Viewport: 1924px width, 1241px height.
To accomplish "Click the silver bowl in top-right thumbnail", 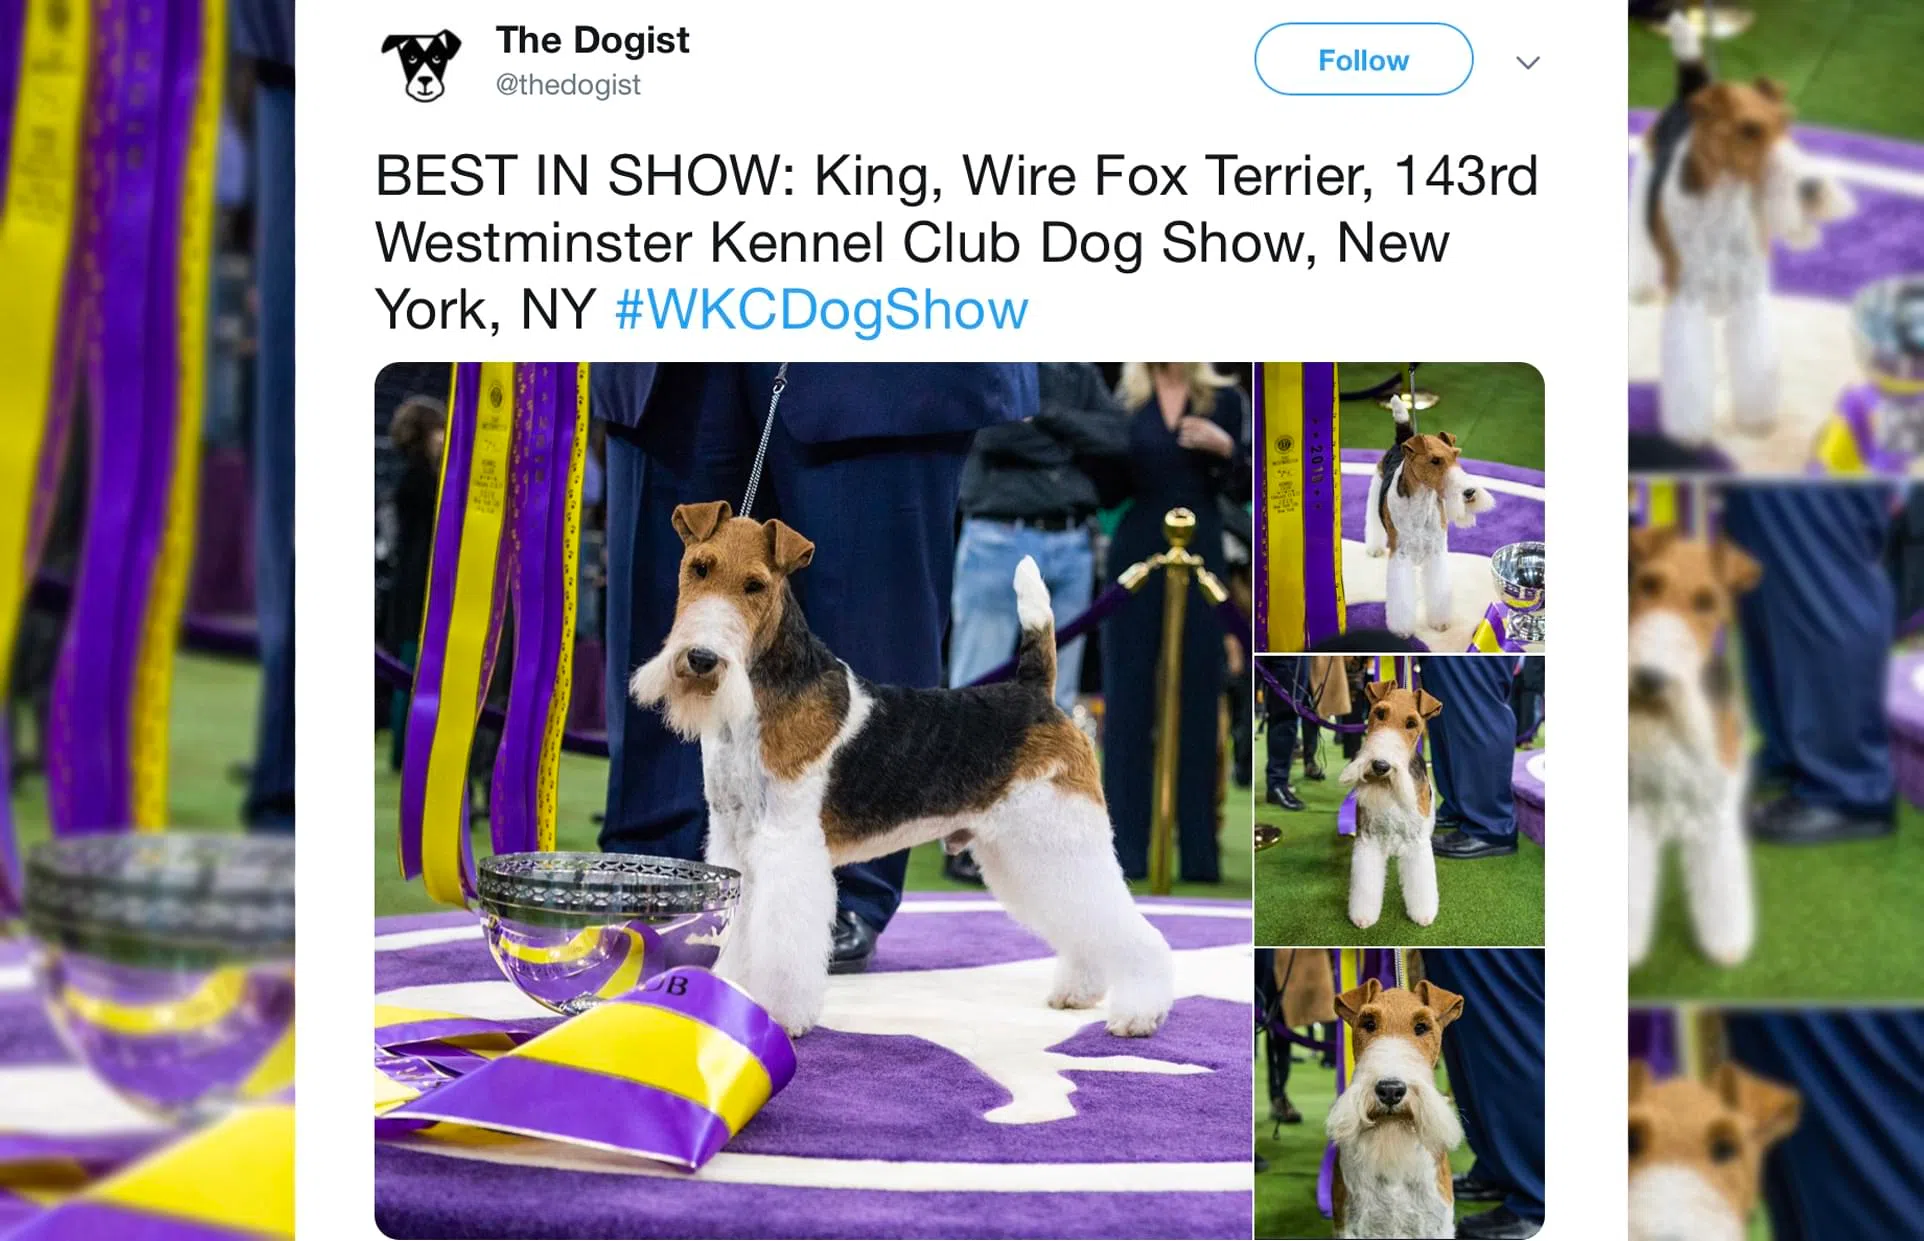I will click(x=1519, y=590).
